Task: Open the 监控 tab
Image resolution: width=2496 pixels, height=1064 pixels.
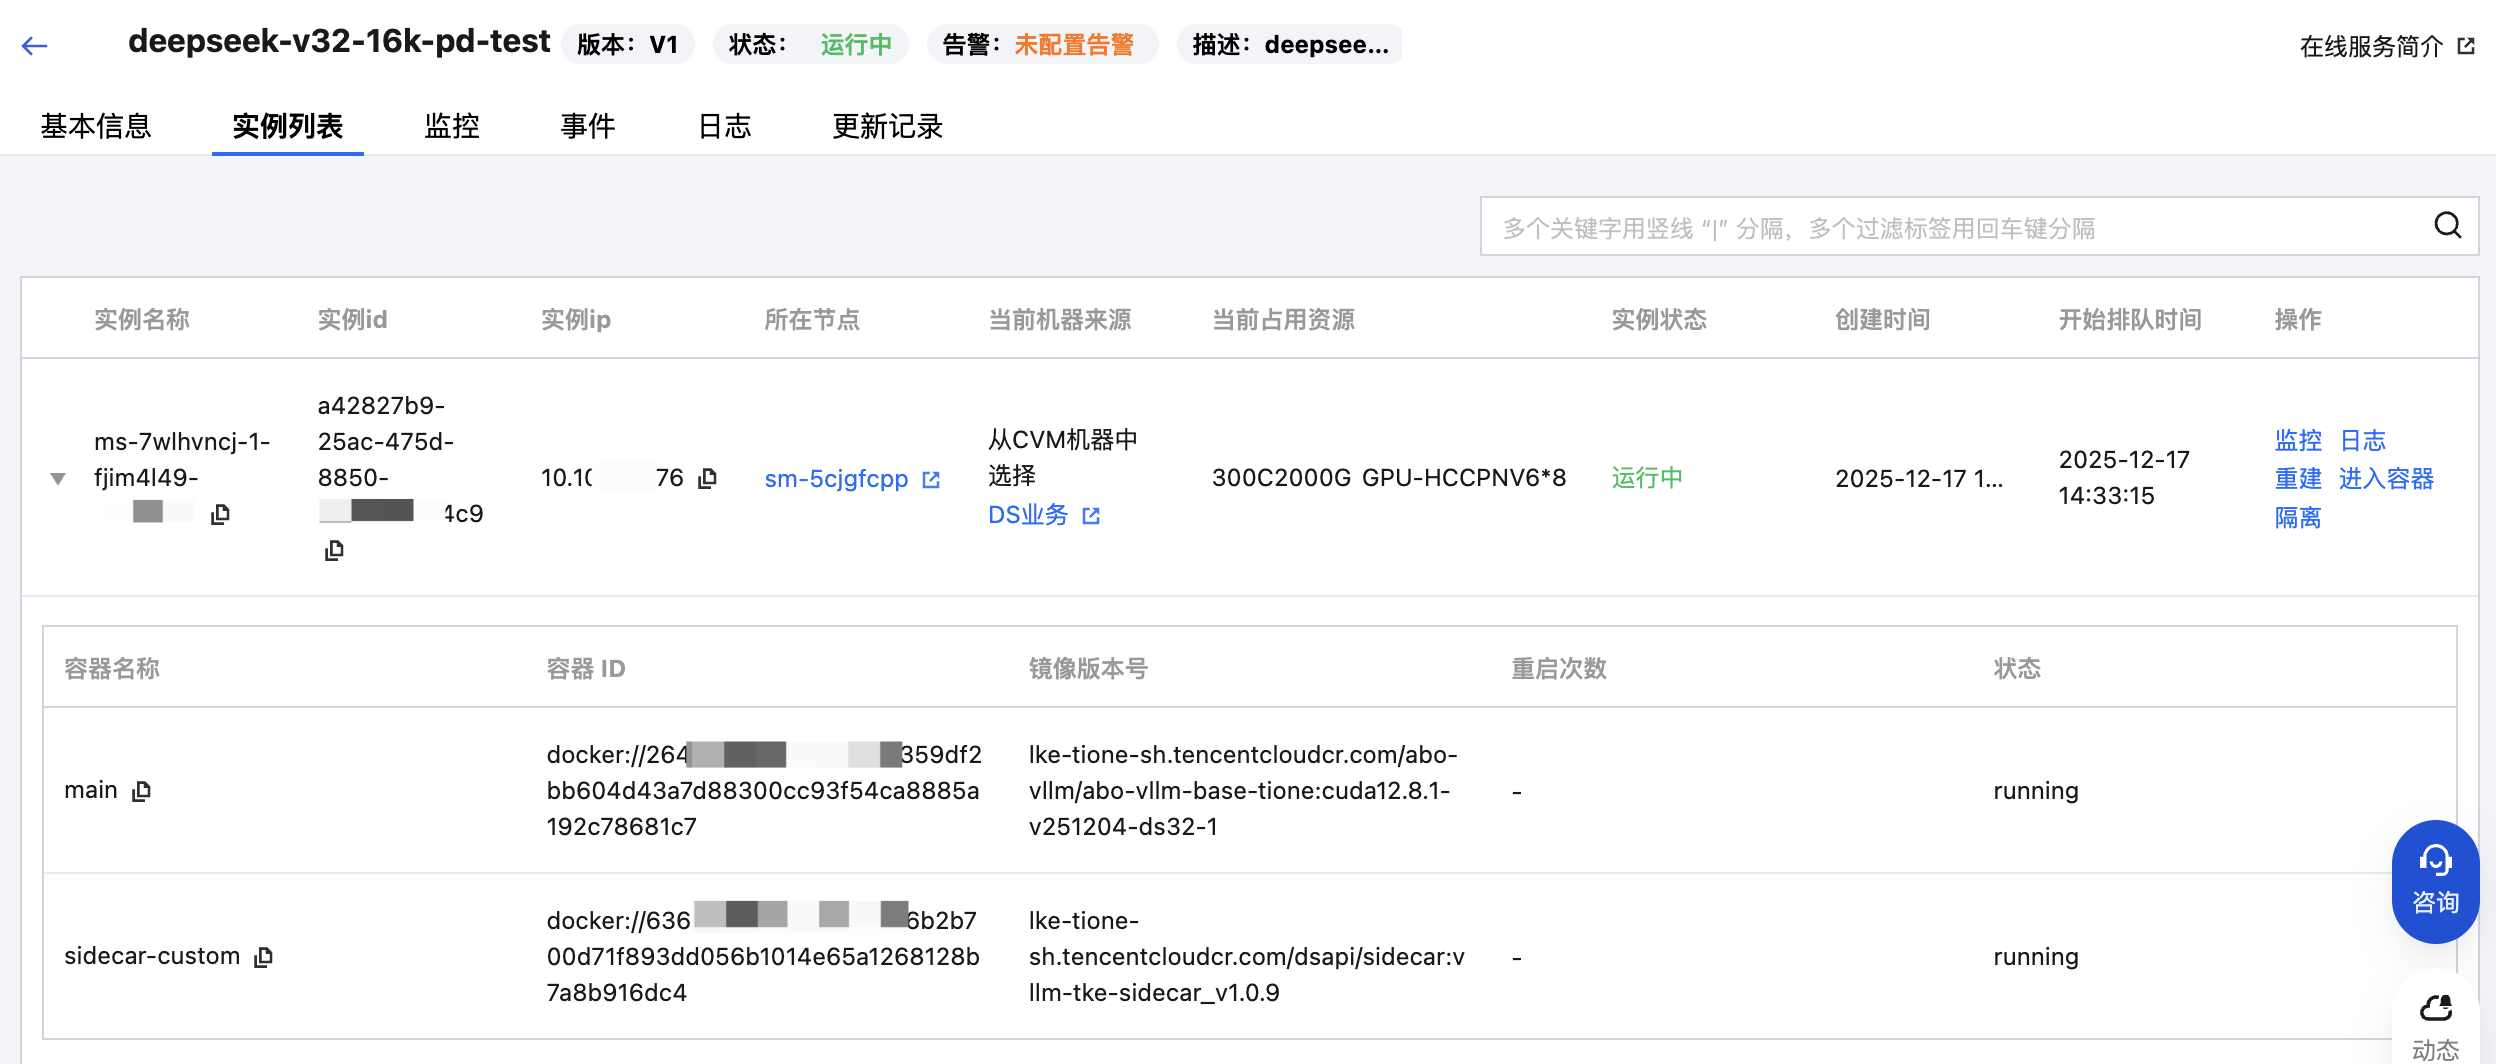Action: (452, 126)
